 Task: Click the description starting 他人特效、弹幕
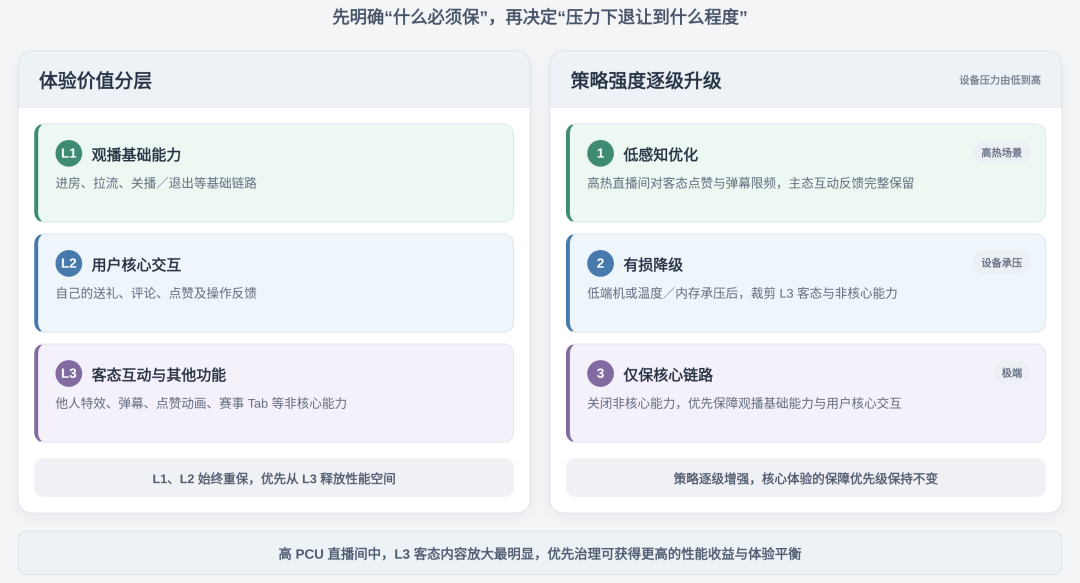pos(201,403)
